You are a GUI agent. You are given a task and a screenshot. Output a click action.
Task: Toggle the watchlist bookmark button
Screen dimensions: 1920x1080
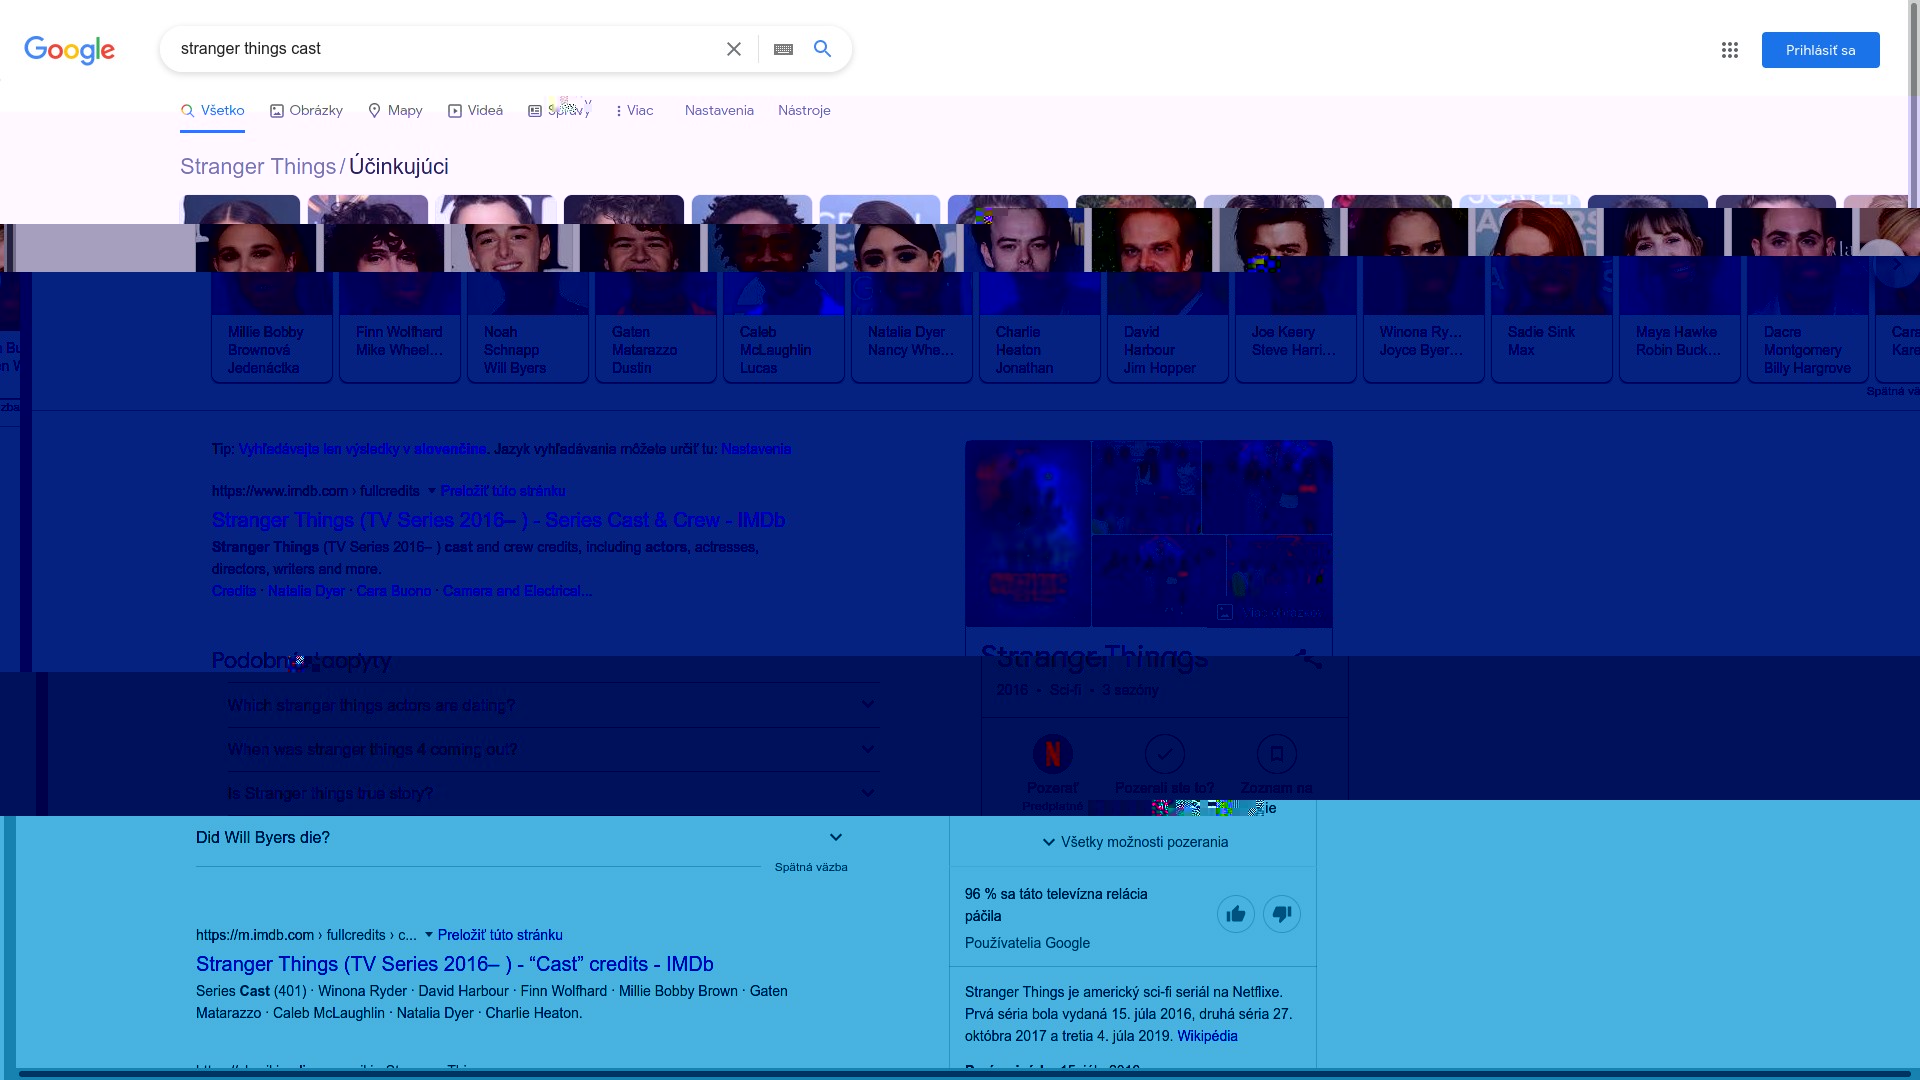coord(1276,754)
